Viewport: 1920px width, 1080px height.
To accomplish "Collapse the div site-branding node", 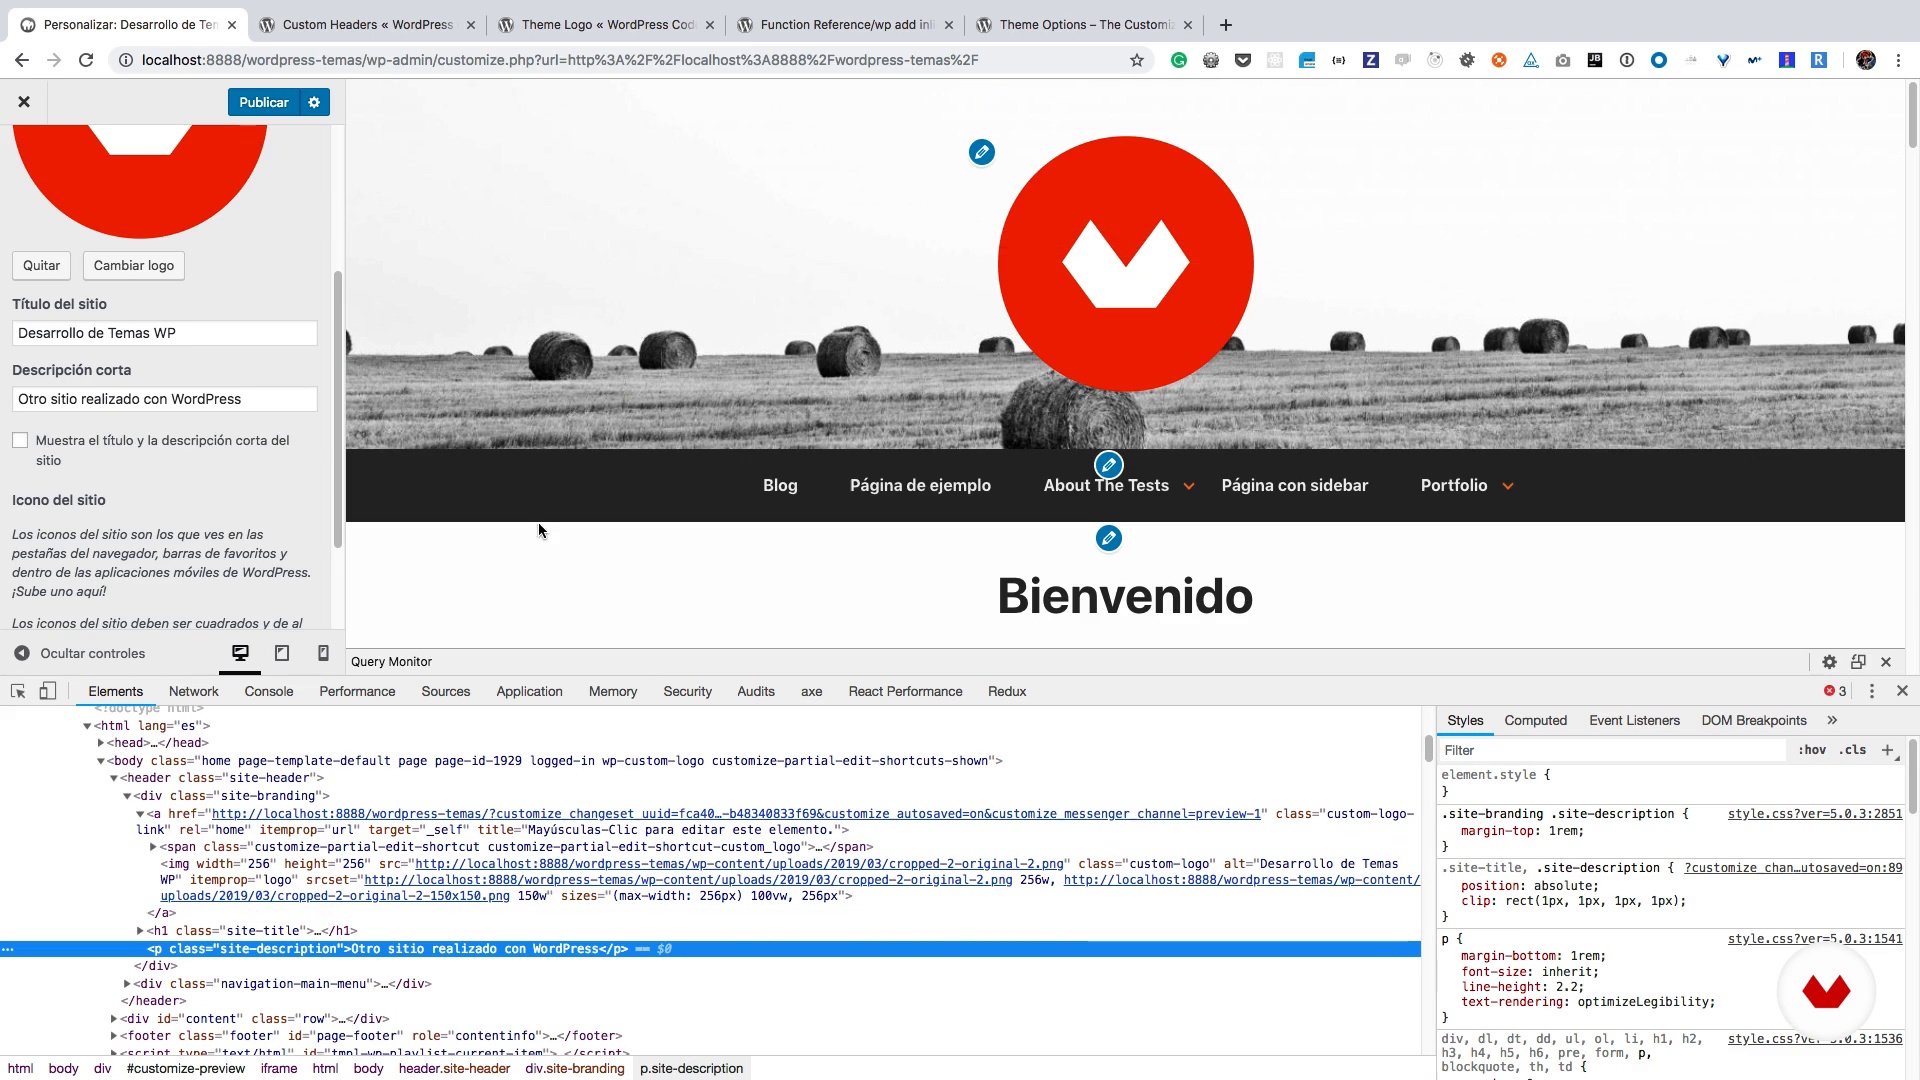I will 127,796.
